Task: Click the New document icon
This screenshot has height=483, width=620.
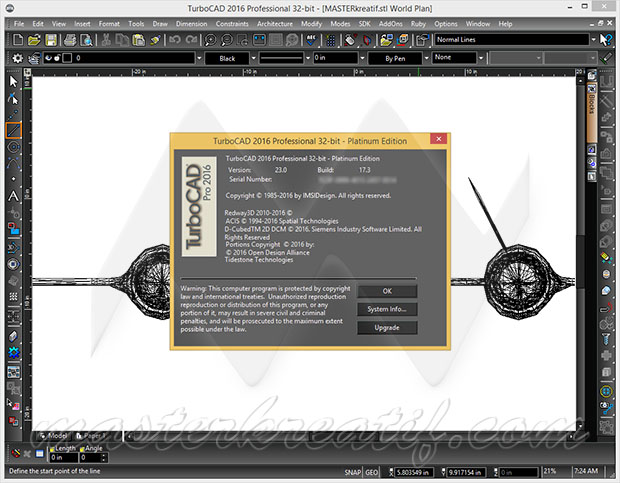Action: pyautogui.click(x=18, y=40)
